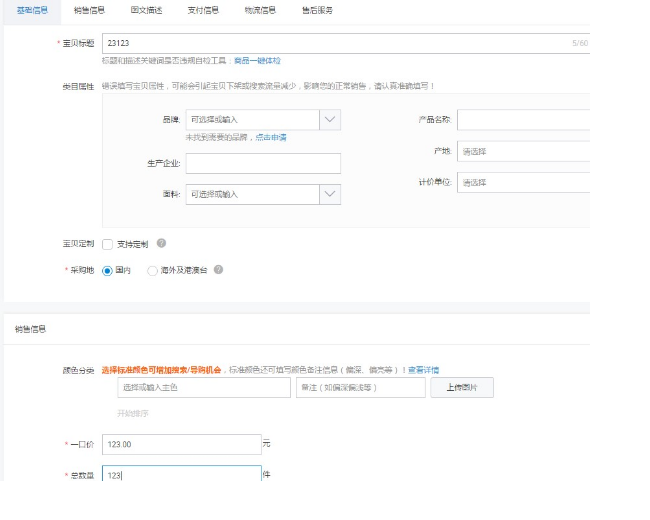The width and height of the screenshot is (650, 520).
Task: Select the 物流信息 tab
Action: click(260, 10)
